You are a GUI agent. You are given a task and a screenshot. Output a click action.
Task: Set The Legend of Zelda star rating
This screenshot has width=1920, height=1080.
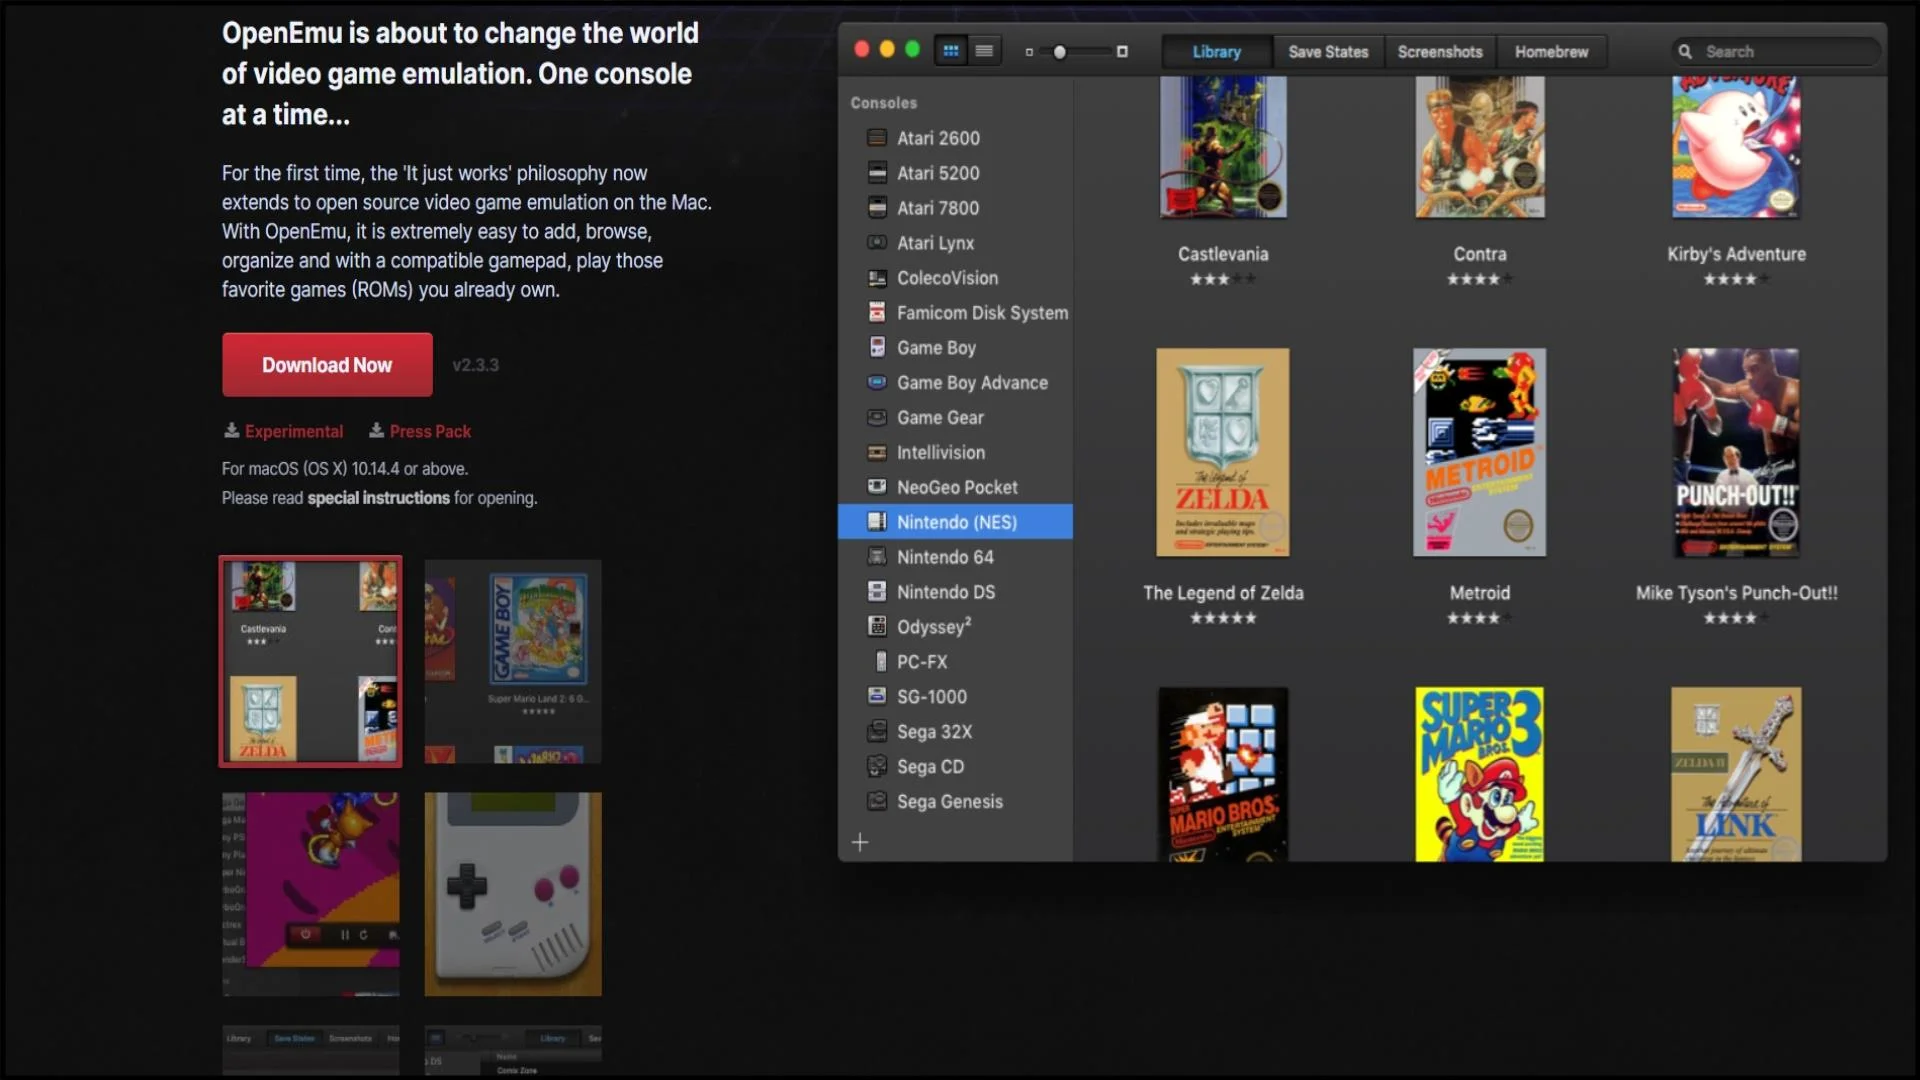tap(1223, 618)
